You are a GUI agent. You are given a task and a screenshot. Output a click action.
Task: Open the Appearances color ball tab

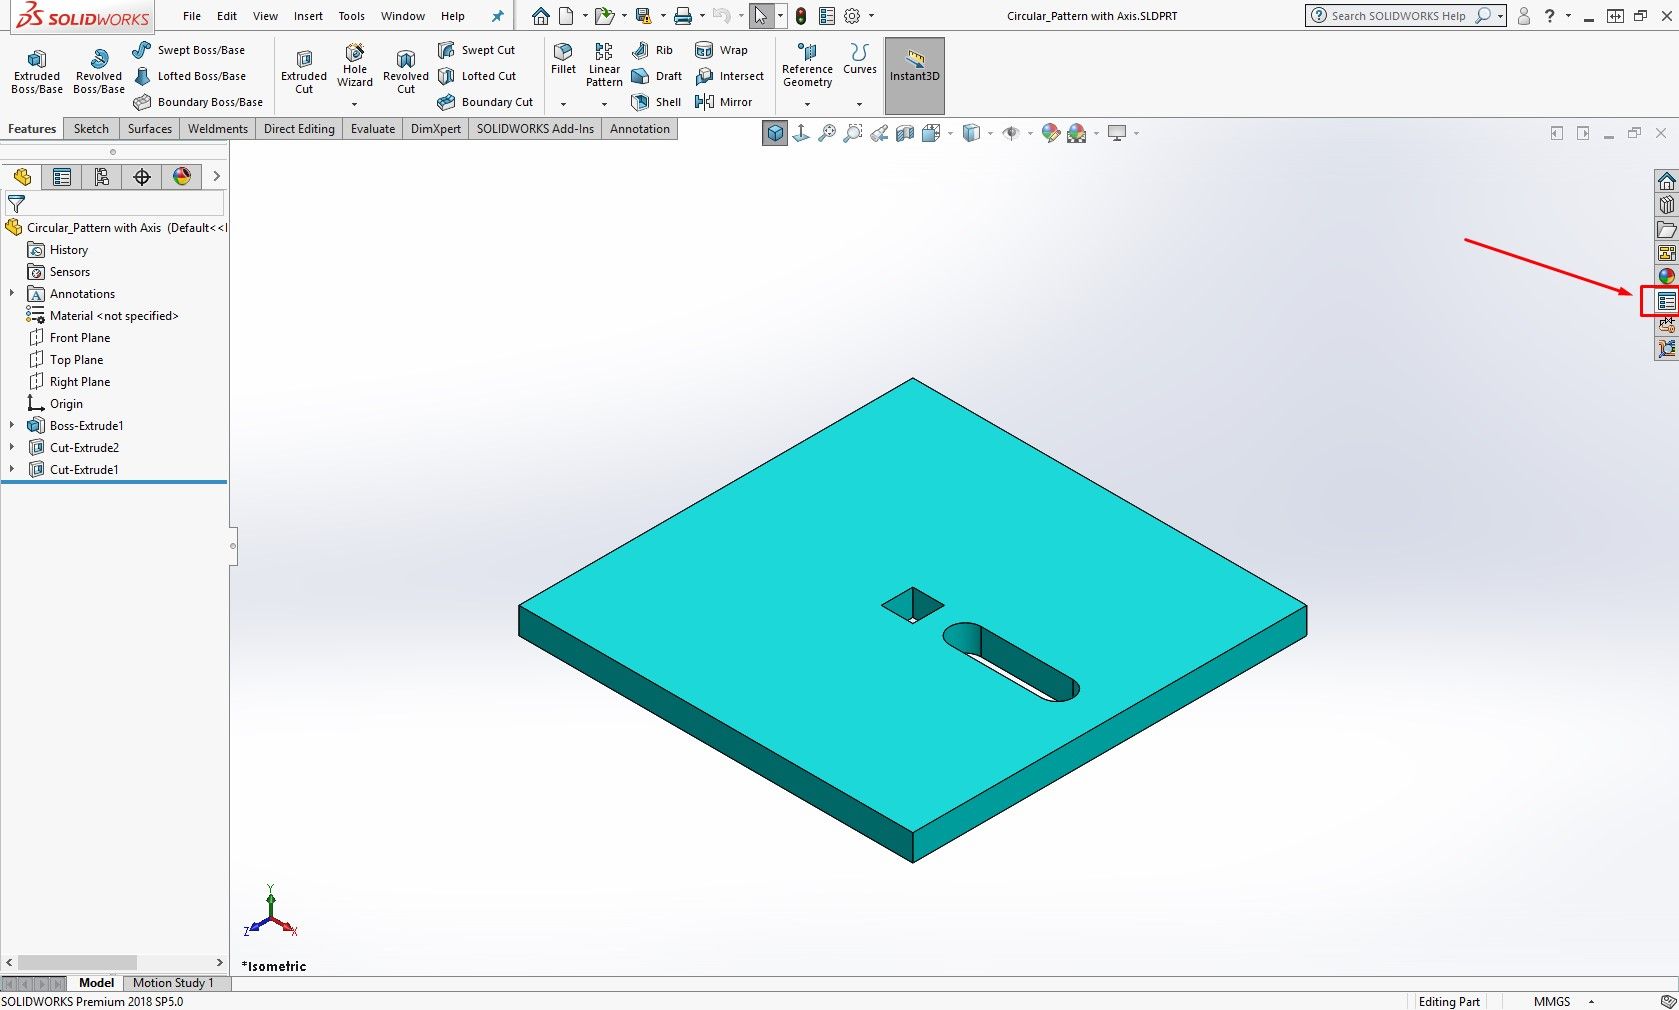(x=1666, y=277)
